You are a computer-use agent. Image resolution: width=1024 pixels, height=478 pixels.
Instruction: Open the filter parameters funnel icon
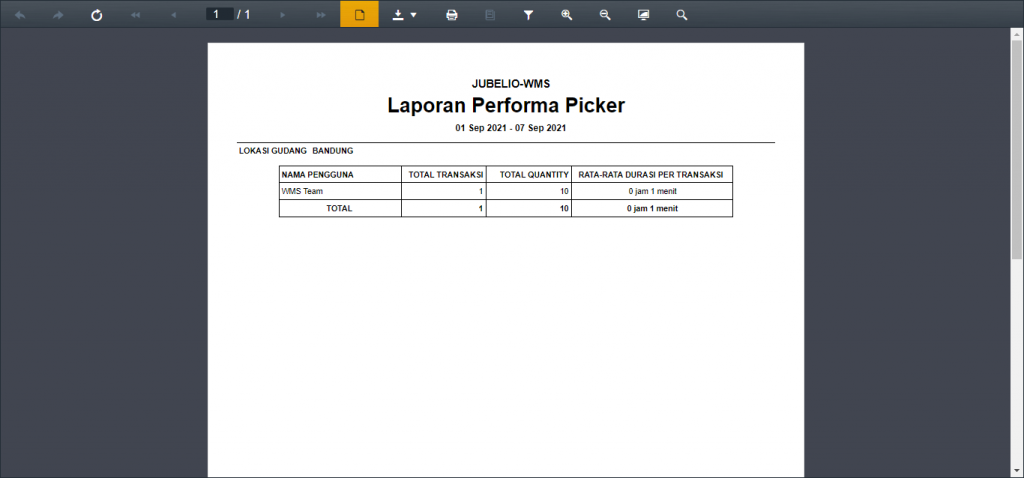[528, 14]
